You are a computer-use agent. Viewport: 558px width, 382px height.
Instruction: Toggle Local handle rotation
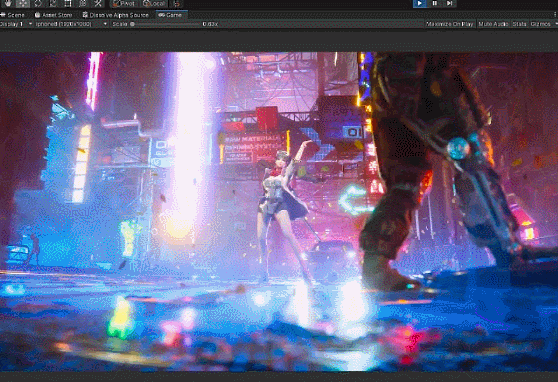tap(154, 4)
